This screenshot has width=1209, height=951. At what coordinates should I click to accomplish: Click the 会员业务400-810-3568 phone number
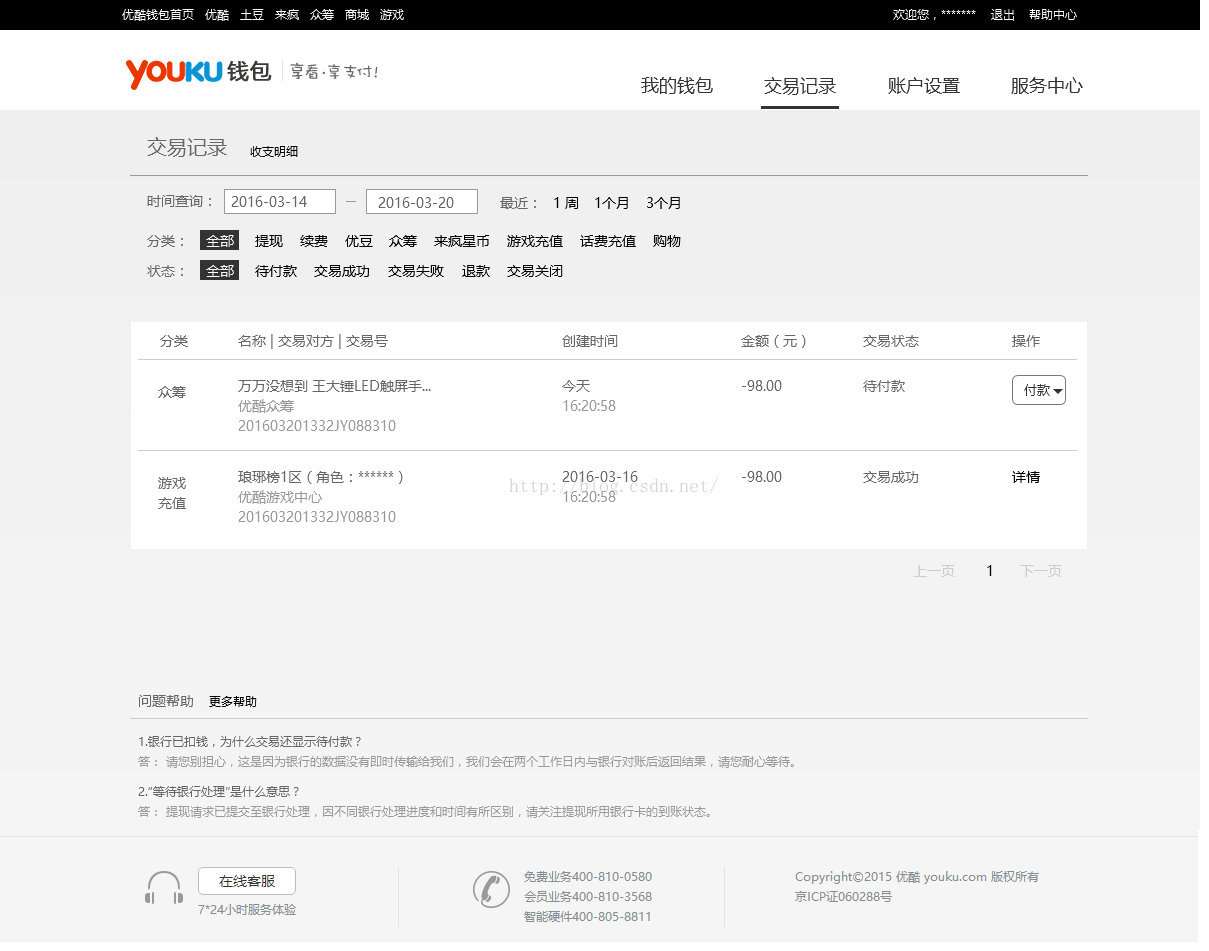coord(588,897)
